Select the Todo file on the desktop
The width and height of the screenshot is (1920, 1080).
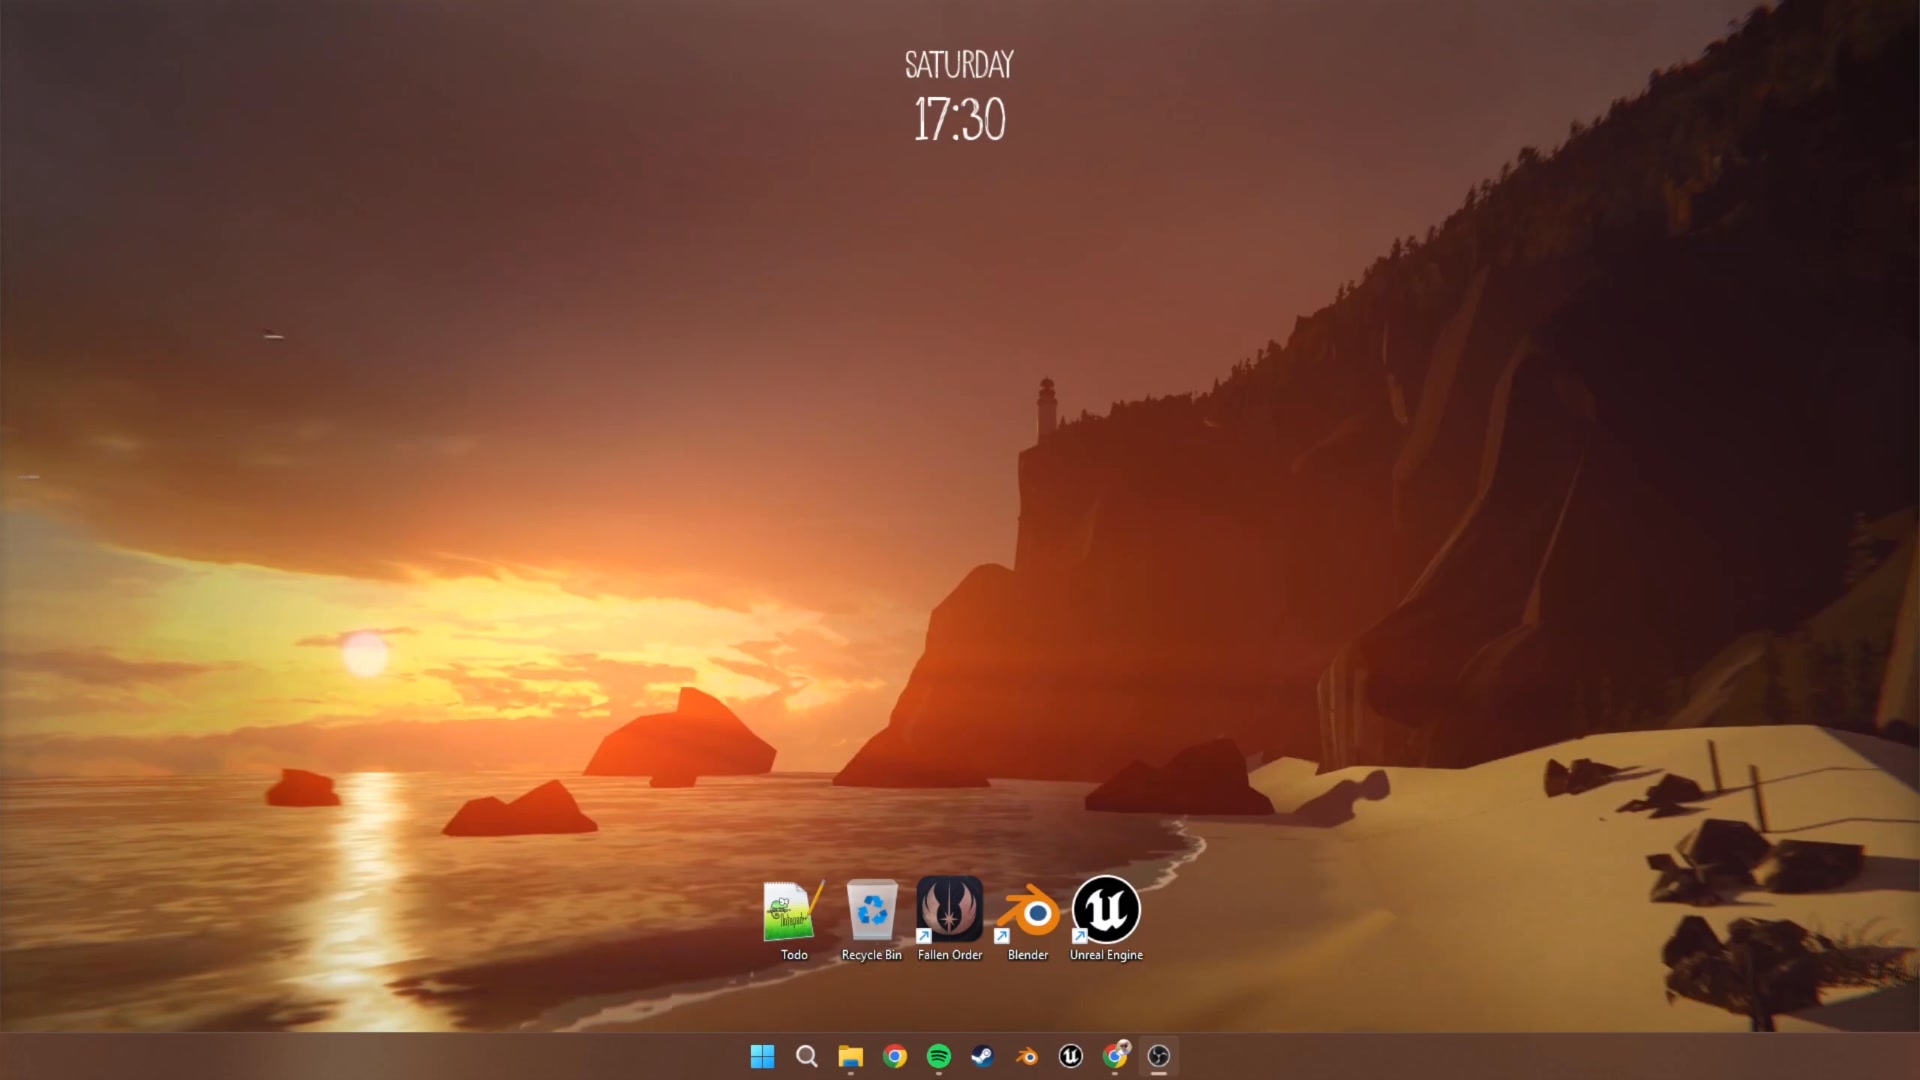pos(794,920)
